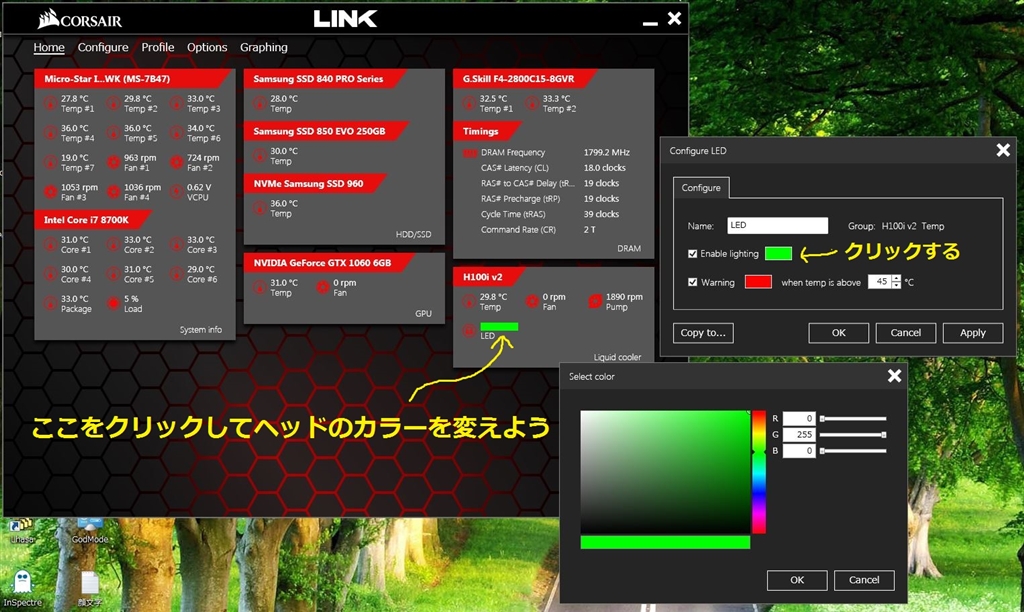
Task: Click the System info label
Action: click(x=200, y=330)
